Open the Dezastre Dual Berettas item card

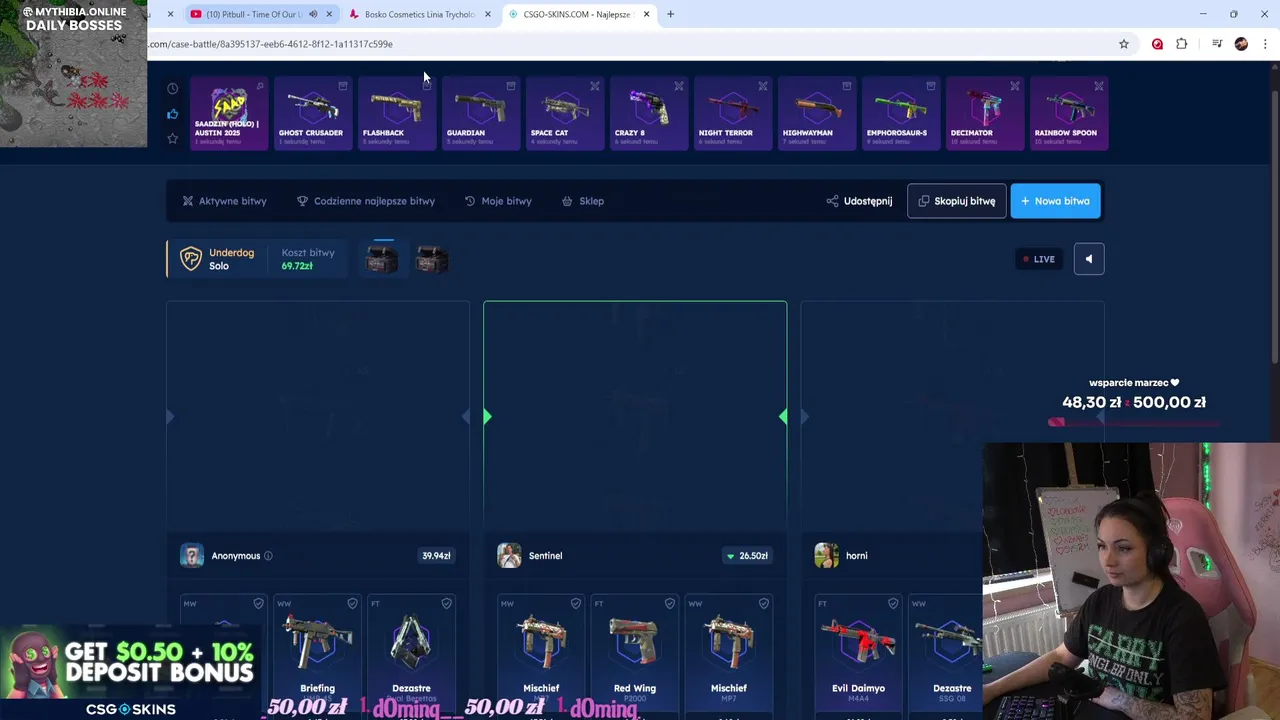(x=411, y=656)
